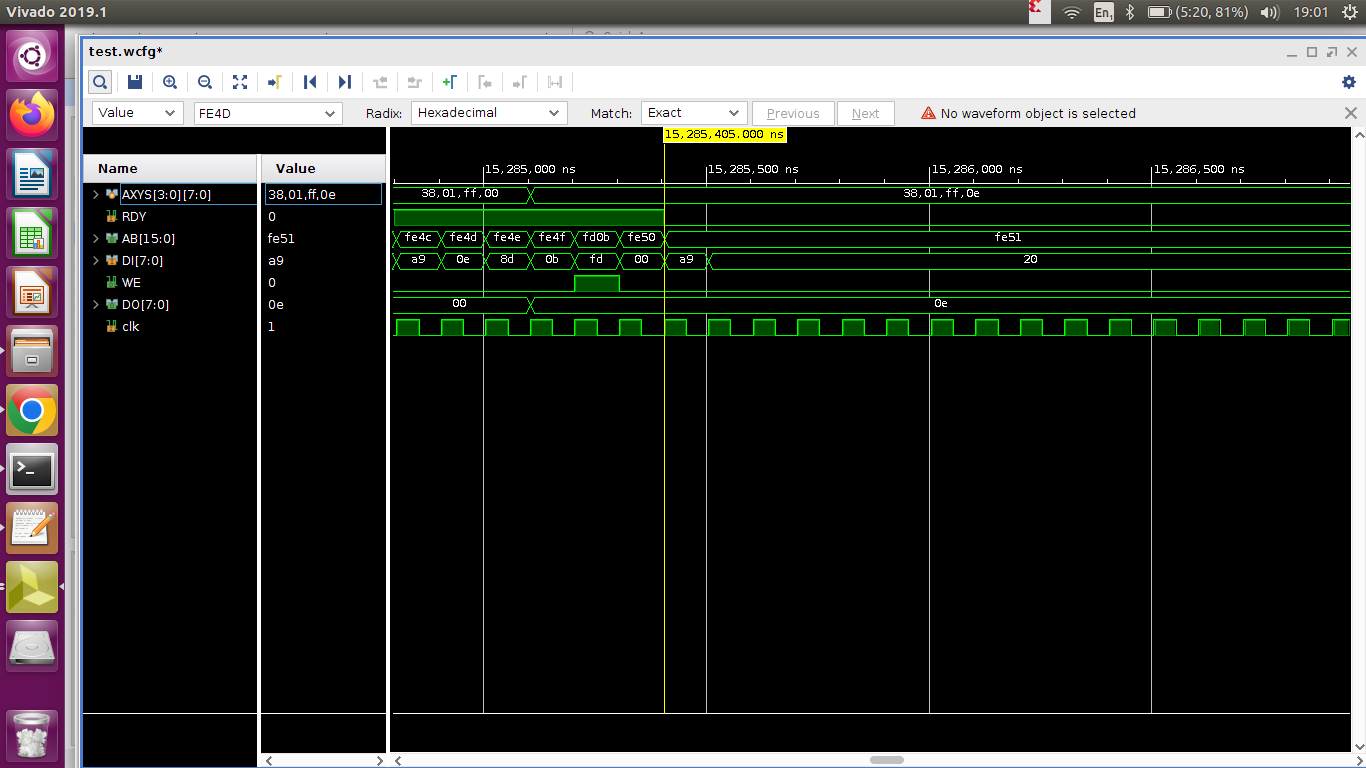This screenshot has width=1366, height=768.
Task: Click the horizontal scrollbar thumb under the waveform
Action: pos(886,760)
